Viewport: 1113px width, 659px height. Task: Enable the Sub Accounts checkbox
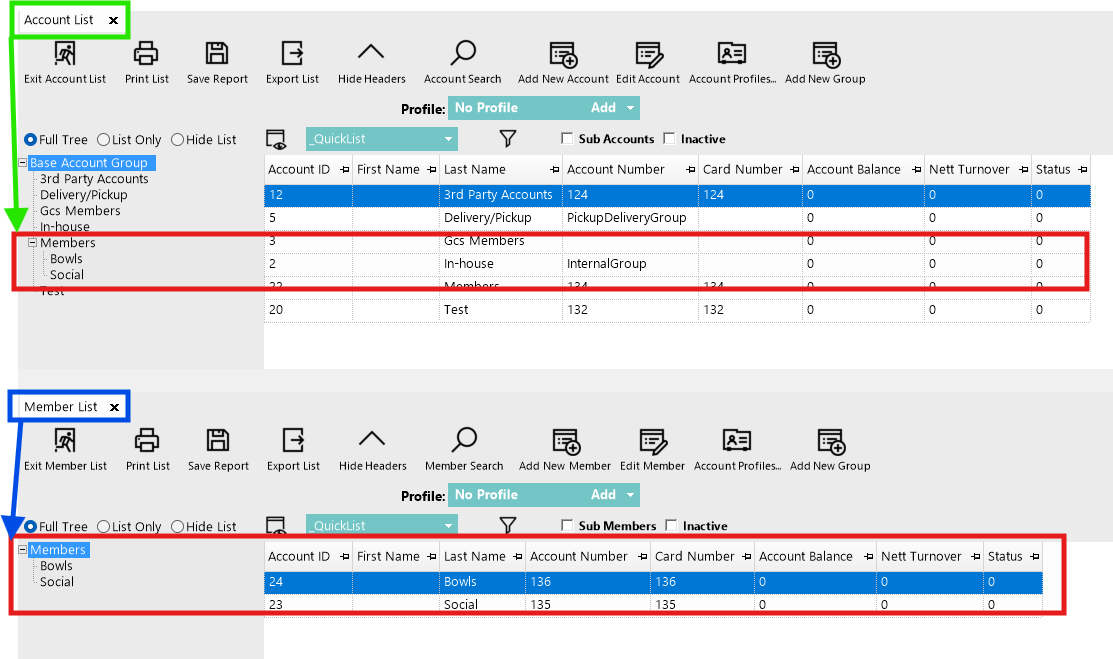point(567,138)
